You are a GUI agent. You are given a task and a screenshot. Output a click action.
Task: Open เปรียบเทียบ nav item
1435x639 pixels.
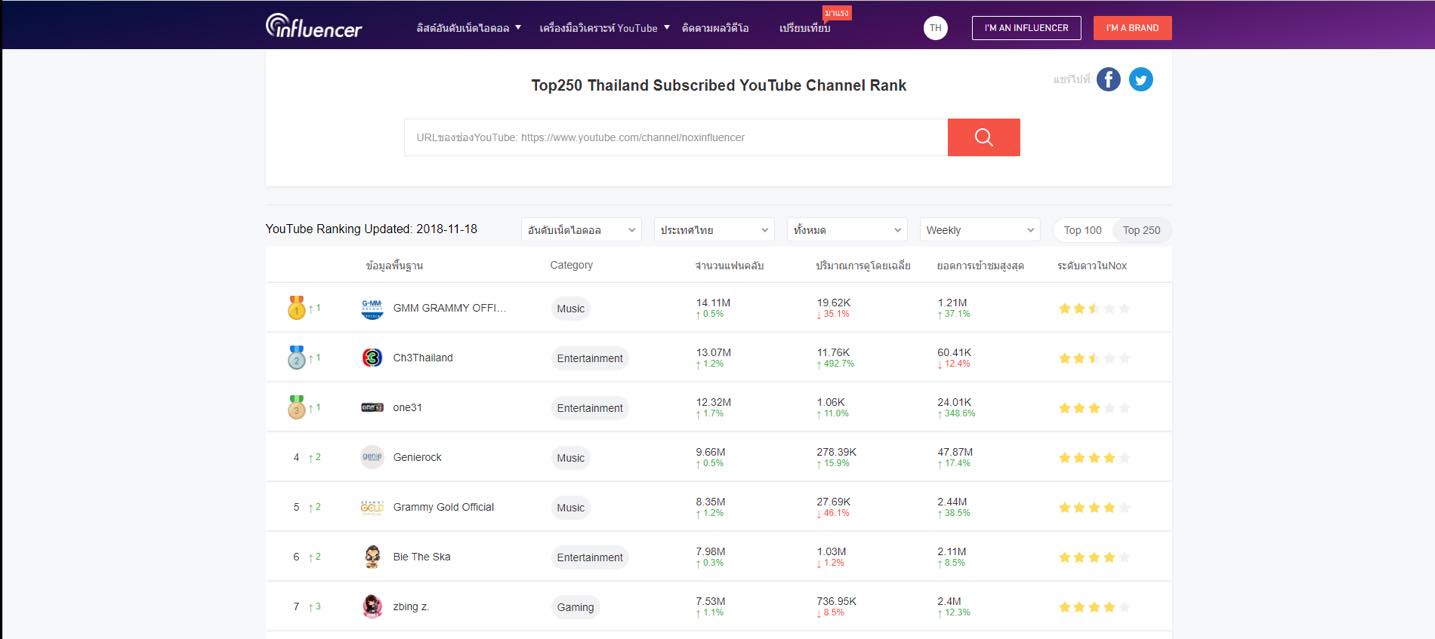click(x=804, y=28)
